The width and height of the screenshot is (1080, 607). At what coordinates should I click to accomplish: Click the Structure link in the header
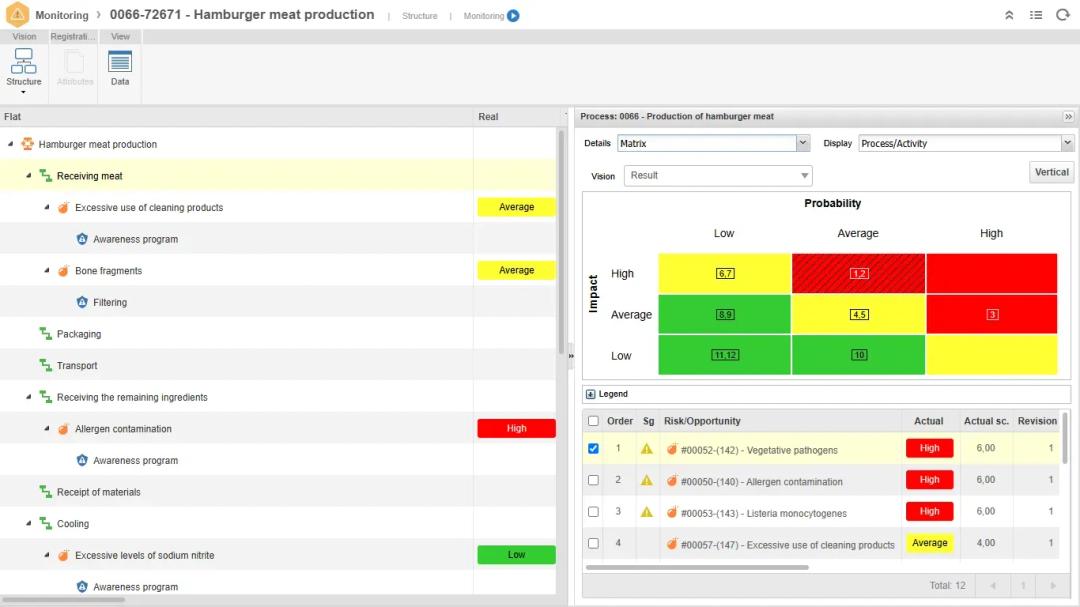click(419, 16)
